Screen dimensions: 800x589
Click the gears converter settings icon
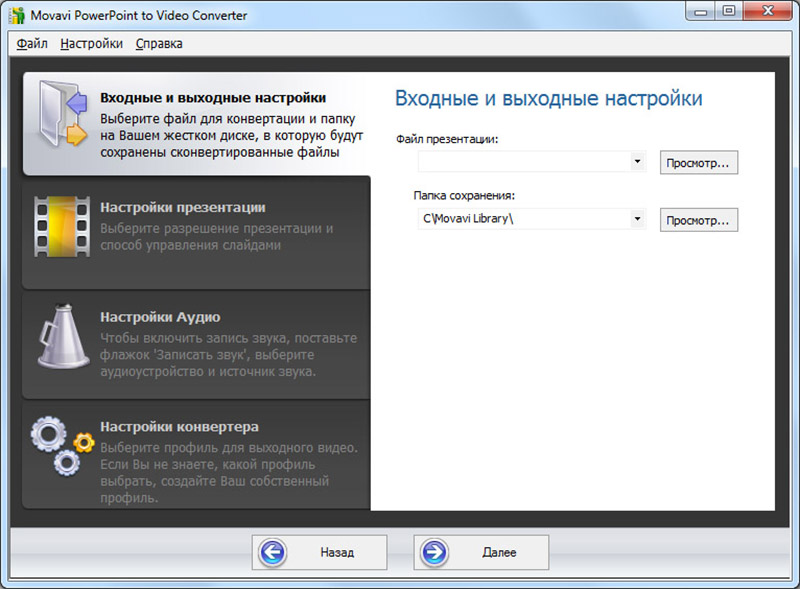click(x=60, y=446)
